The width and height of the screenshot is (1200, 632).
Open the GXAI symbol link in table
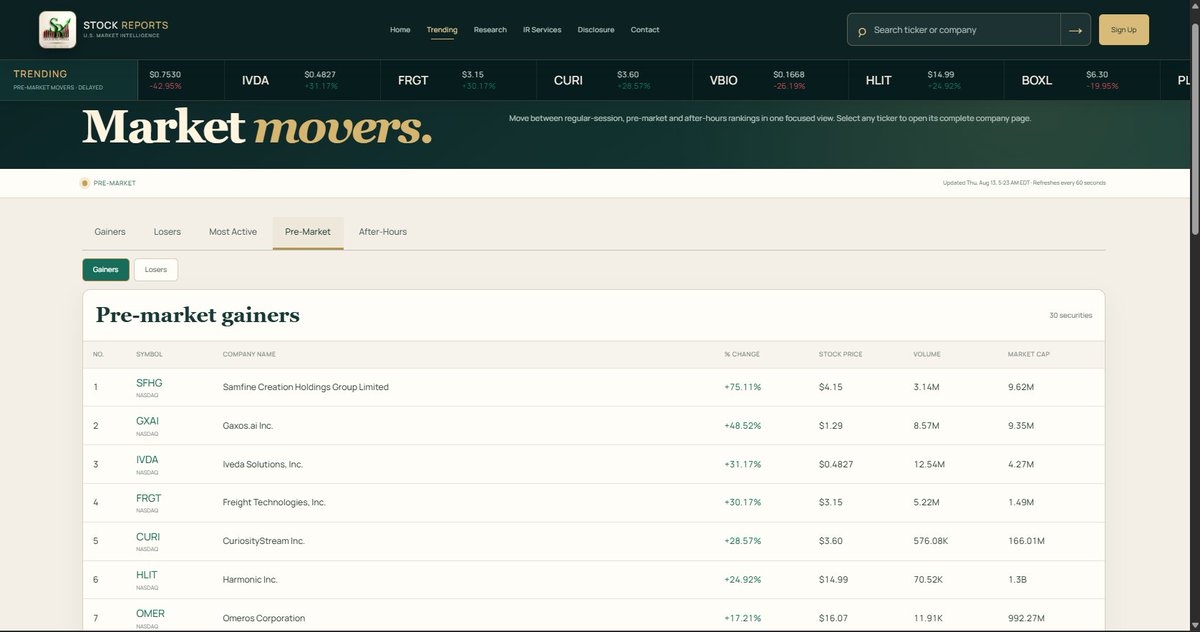(x=147, y=421)
